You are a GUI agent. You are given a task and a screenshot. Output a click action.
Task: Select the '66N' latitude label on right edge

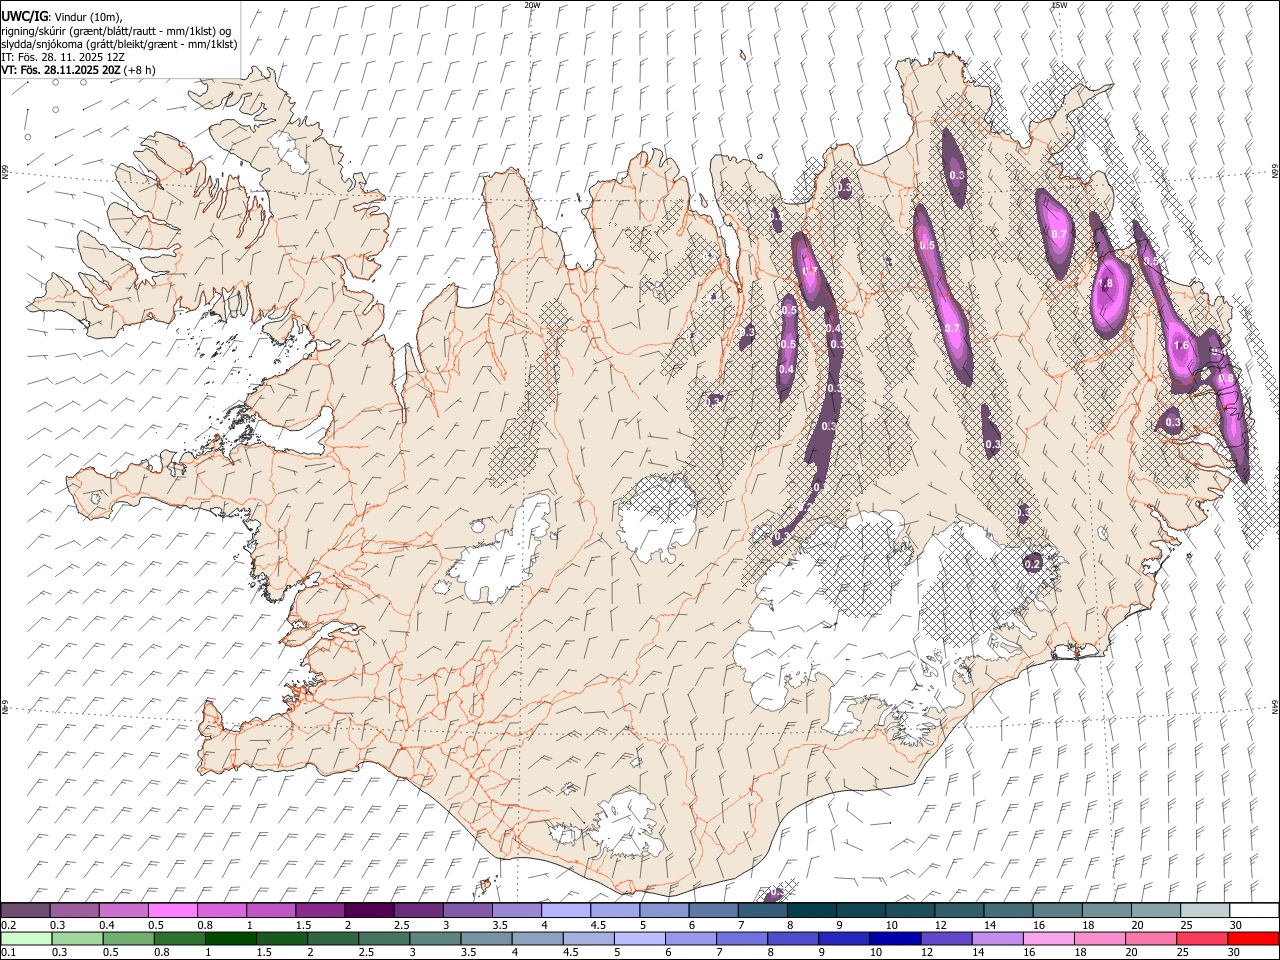click(x=1275, y=173)
